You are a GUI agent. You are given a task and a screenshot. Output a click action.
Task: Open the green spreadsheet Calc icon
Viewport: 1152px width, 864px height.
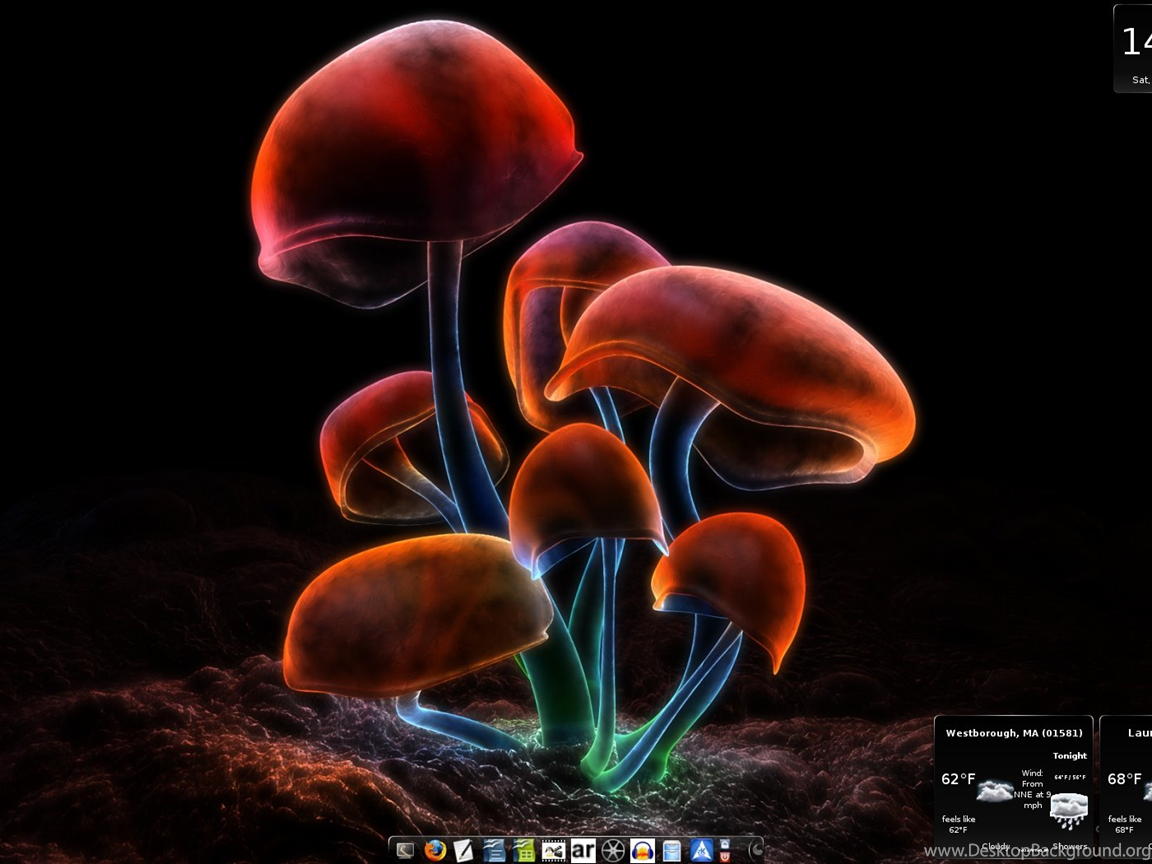523,850
